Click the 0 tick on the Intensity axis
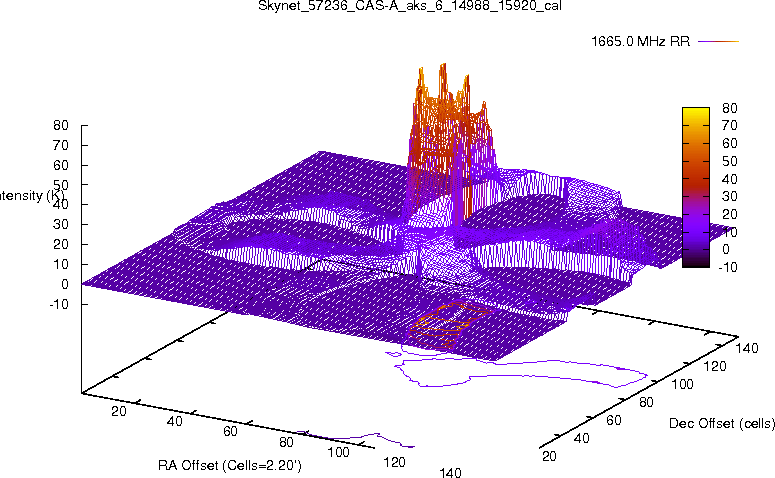This screenshot has height=478, width=775. coord(65,284)
